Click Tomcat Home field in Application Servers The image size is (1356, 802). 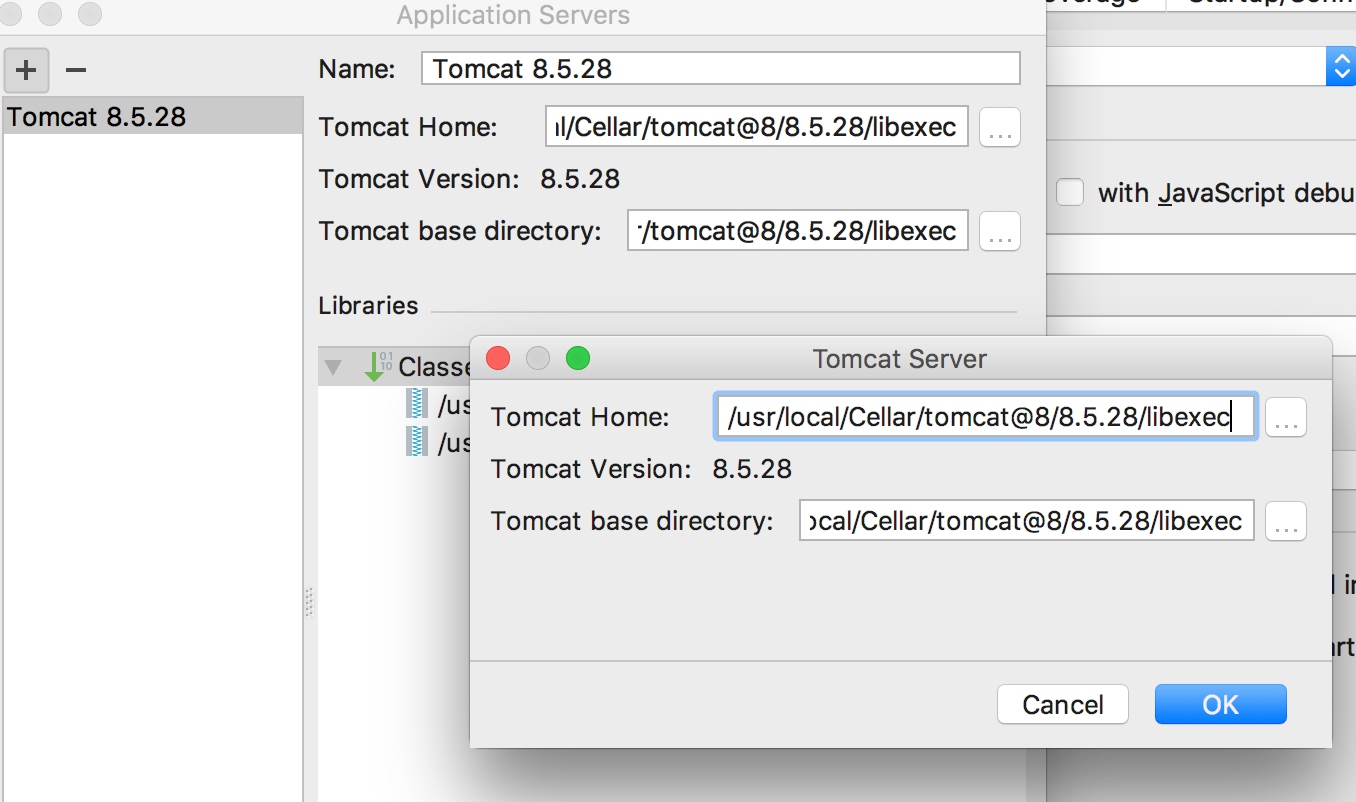coord(757,127)
